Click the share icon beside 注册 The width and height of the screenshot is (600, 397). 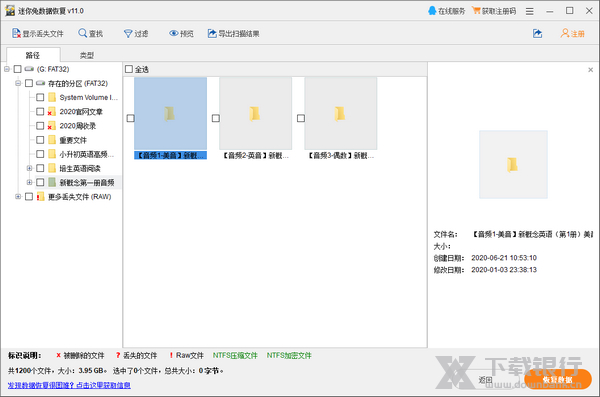pos(538,33)
